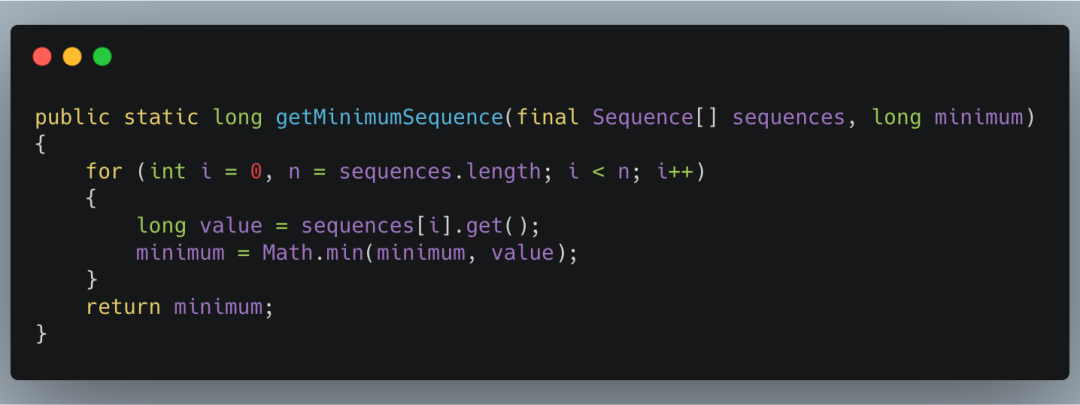The width and height of the screenshot is (1080, 405).
Task: Click the green maximize dot
Action: click(103, 56)
